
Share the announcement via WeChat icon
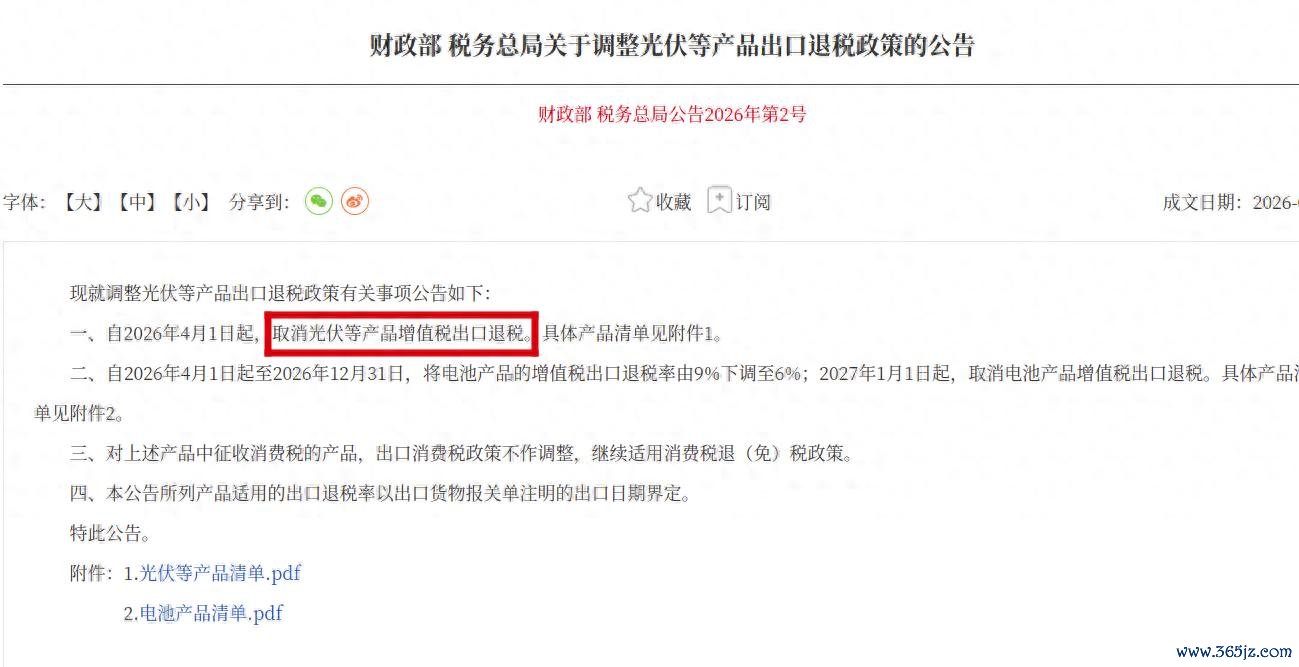(x=319, y=201)
